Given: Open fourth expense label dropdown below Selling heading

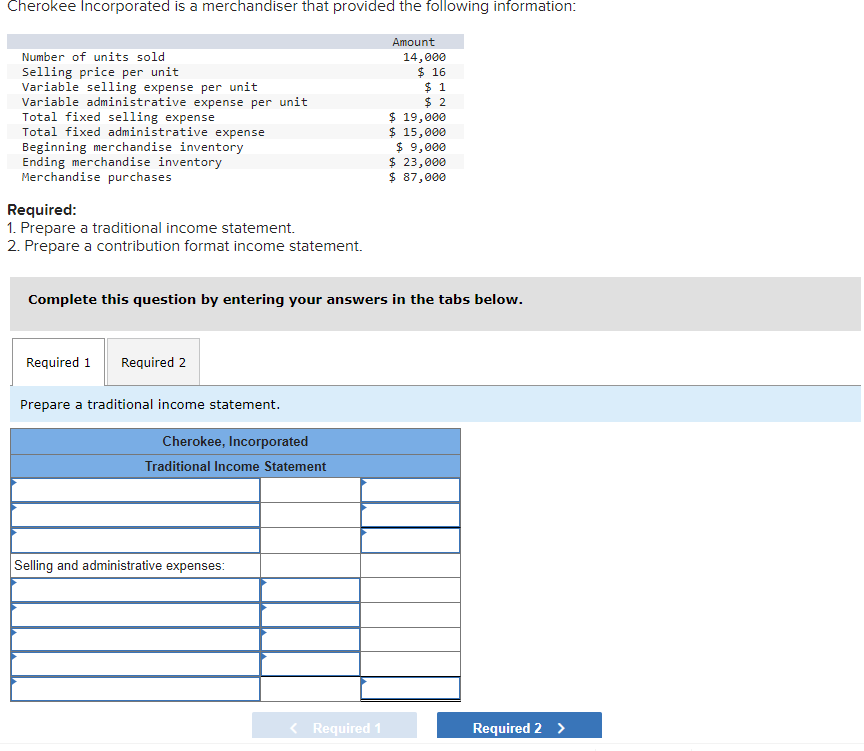Looking at the screenshot, I should 136,664.
